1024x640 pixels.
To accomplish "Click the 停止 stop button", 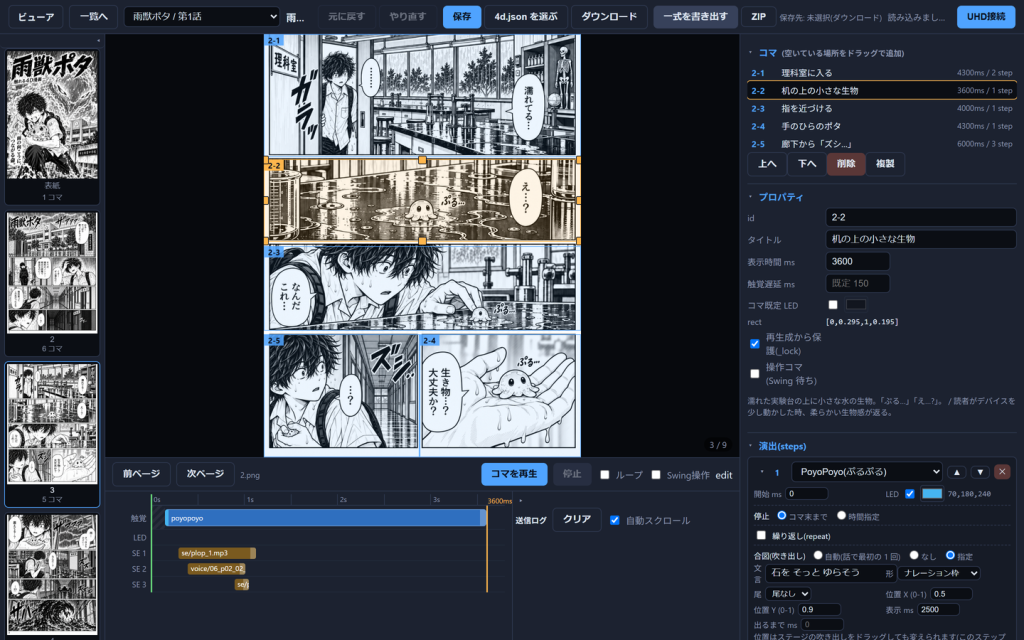I will click(572, 474).
